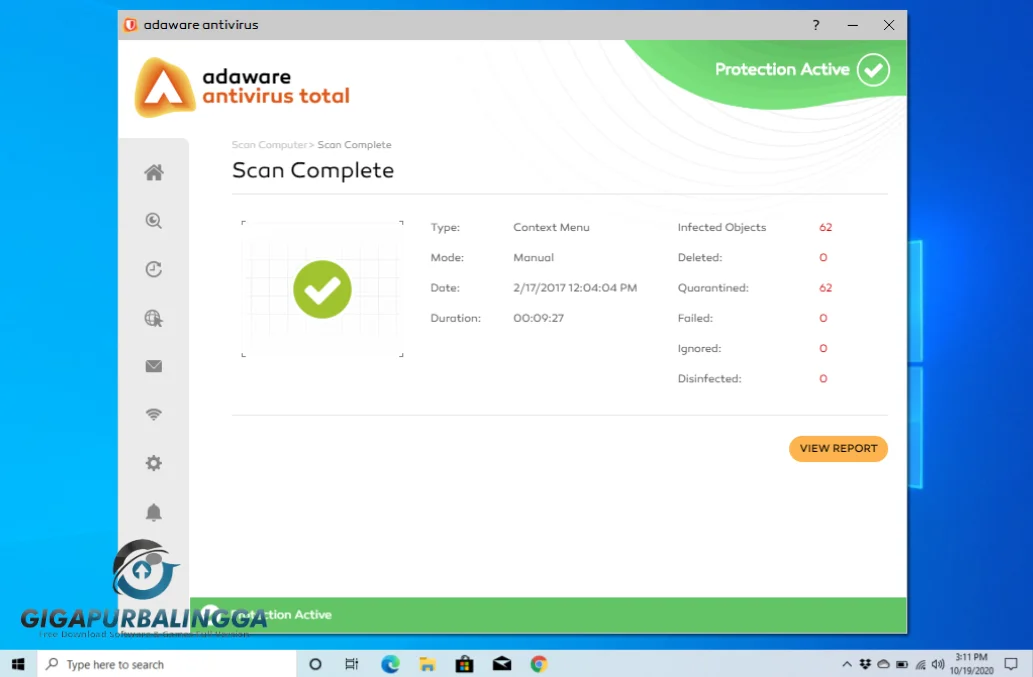Viewport: 1033px width, 677px height.
Task: Click the duration 00:09:27 value
Action: tap(538, 318)
